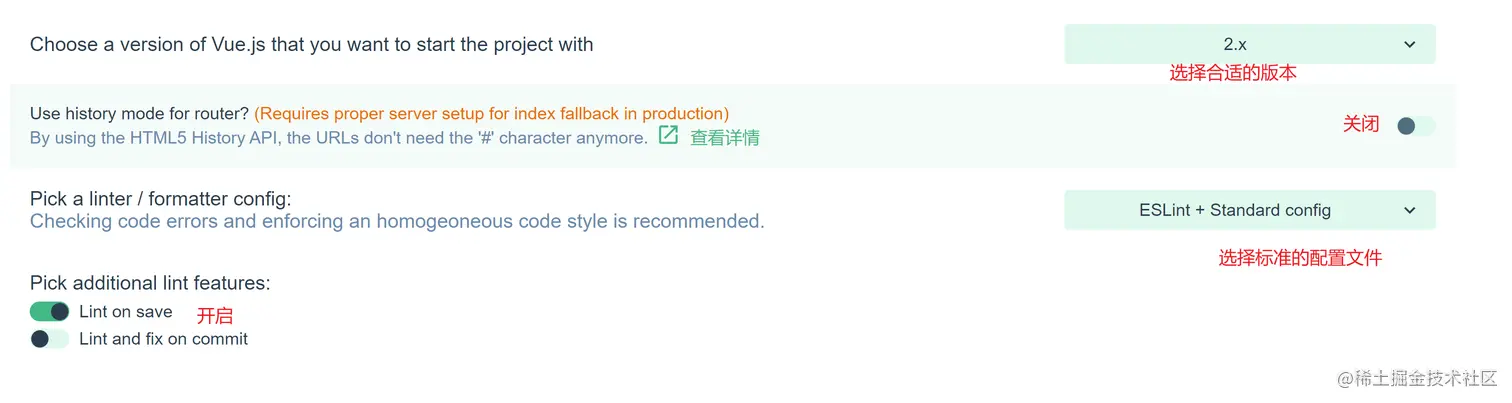
Task: Click the chevron arrow in the ESLint selector
Action: click(x=1409, y=210)
